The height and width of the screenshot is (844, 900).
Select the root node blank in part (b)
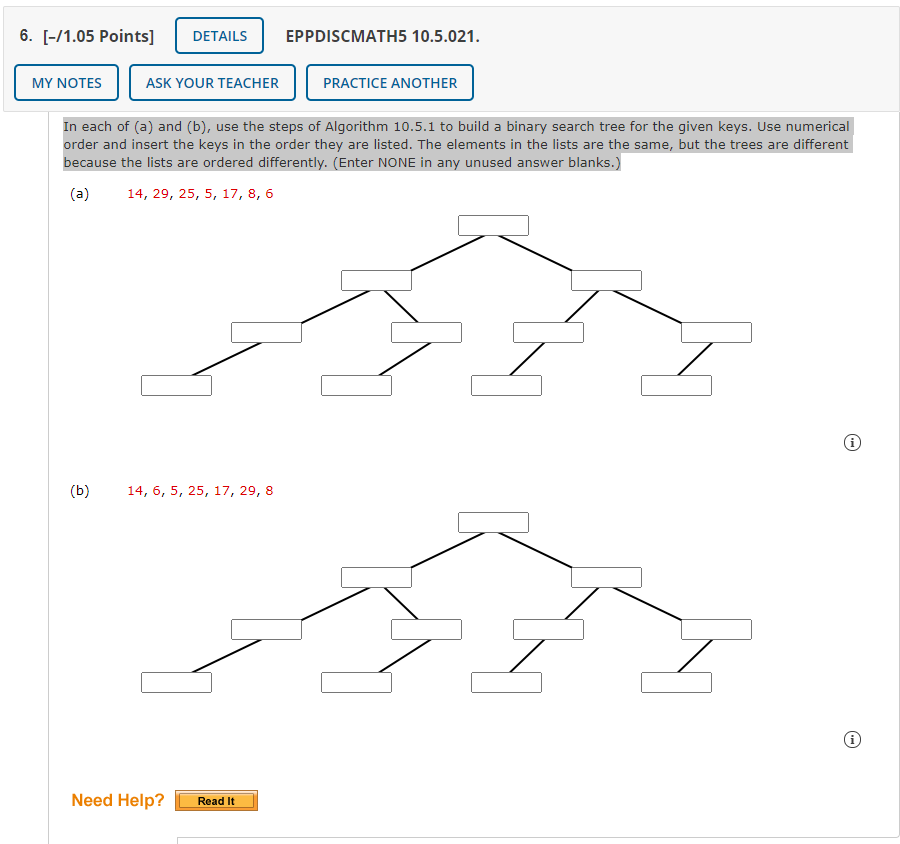click(493, 521)
